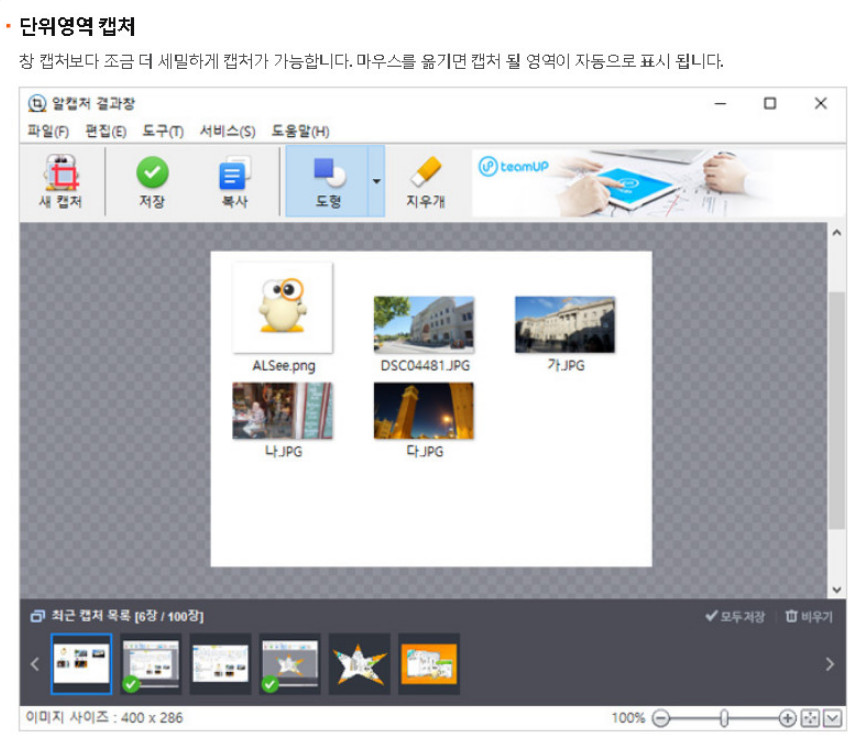
Task: Close the 알캡처 결과창 window
Action: tap(821, 103)
